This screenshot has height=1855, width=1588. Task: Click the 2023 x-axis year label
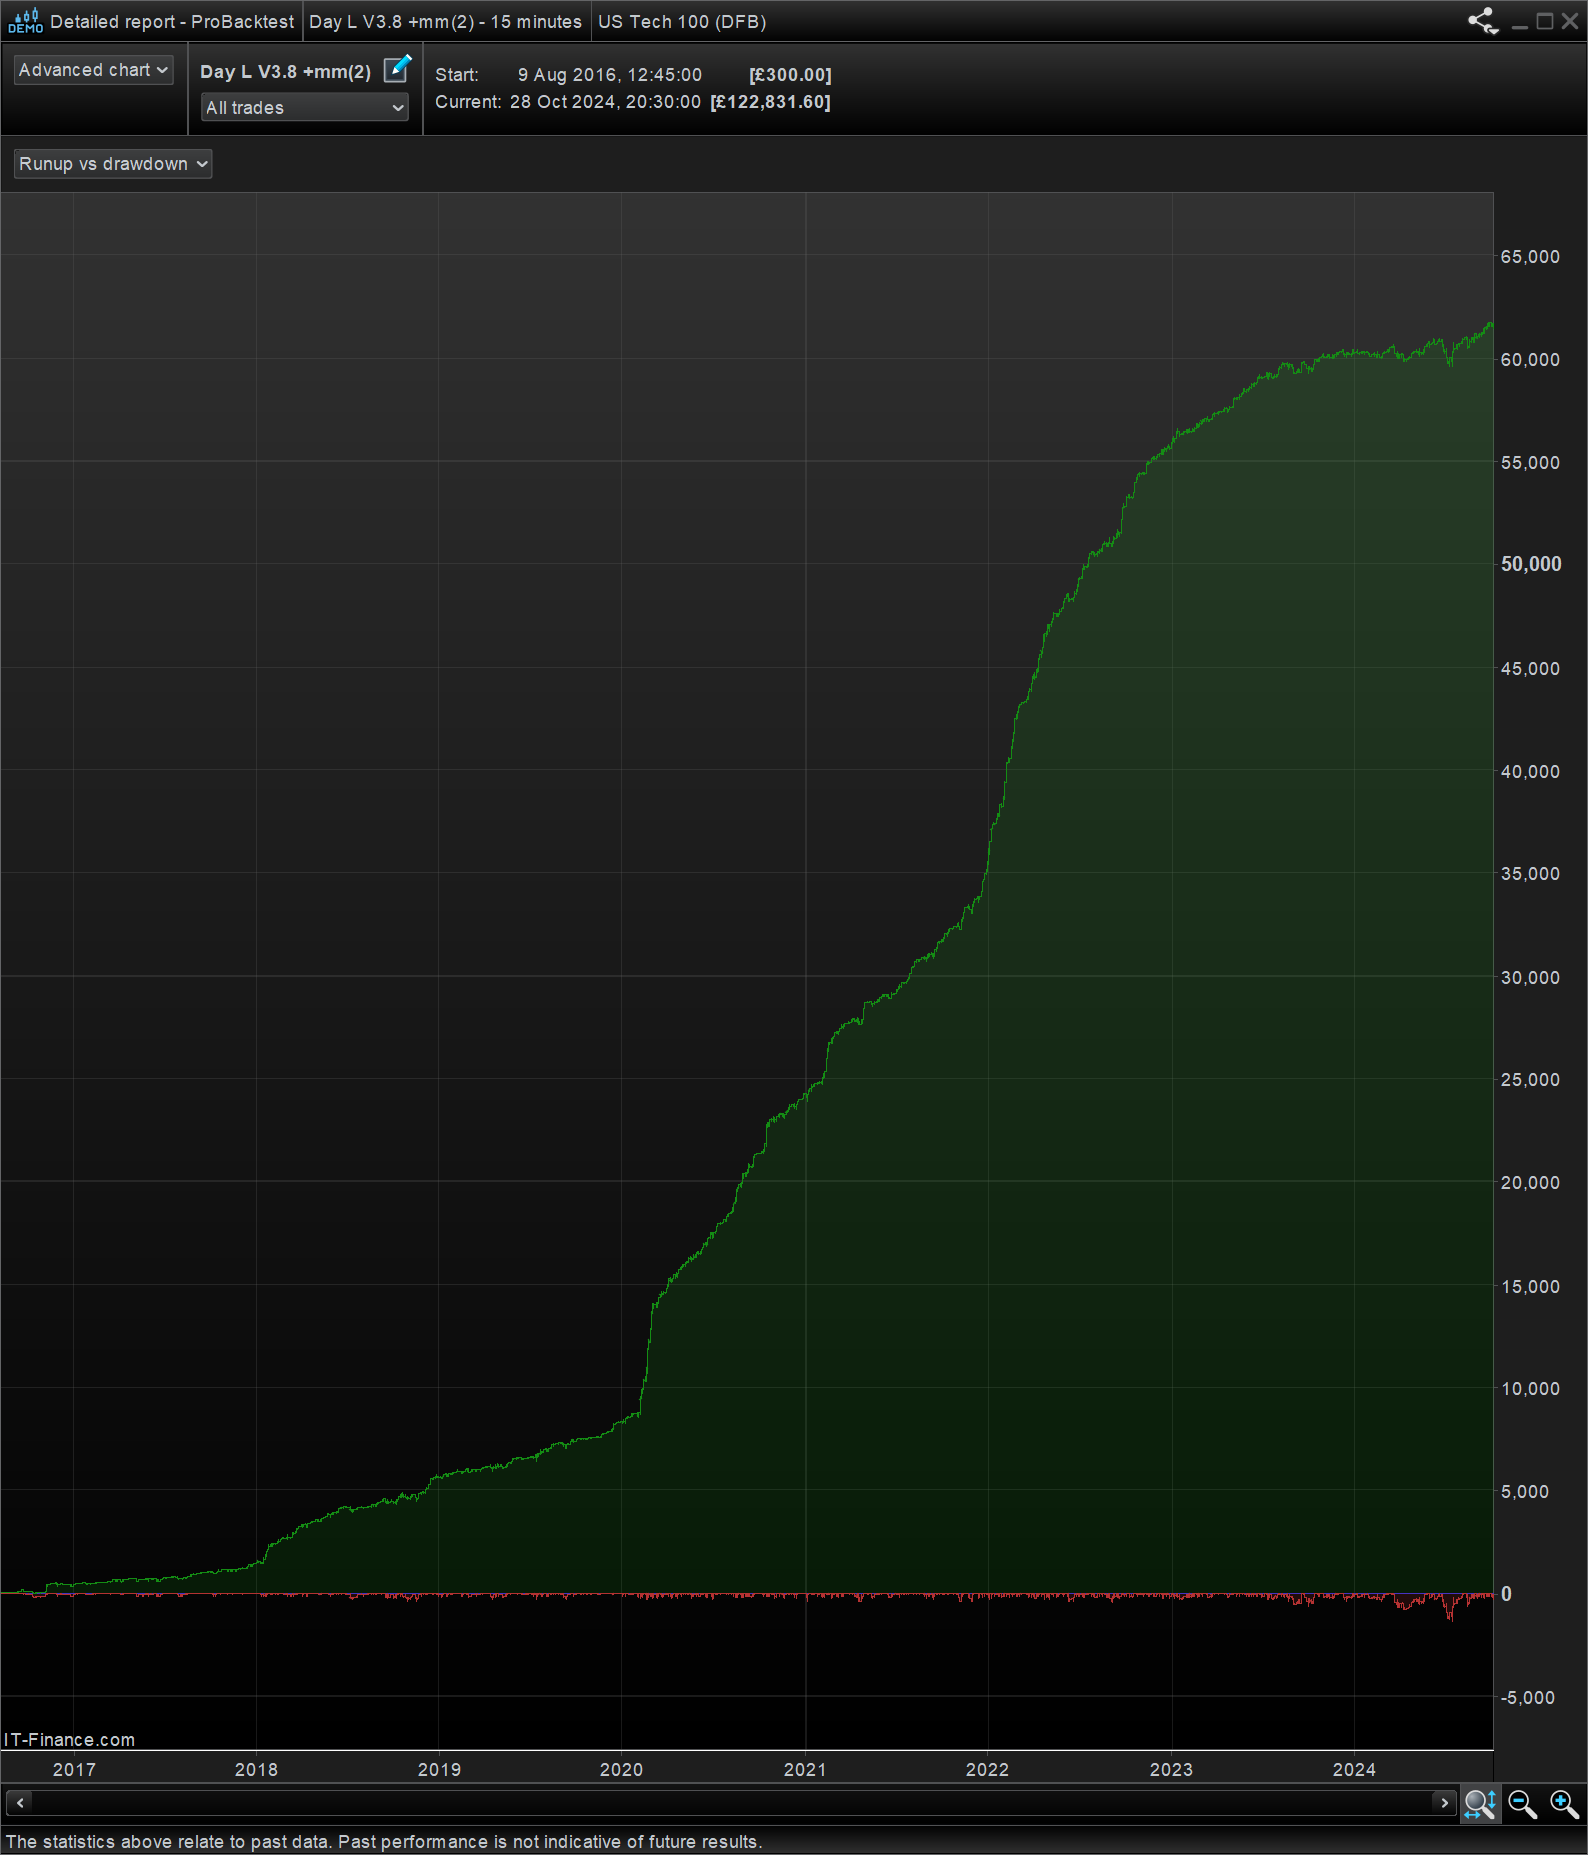click(1171, 1770)
